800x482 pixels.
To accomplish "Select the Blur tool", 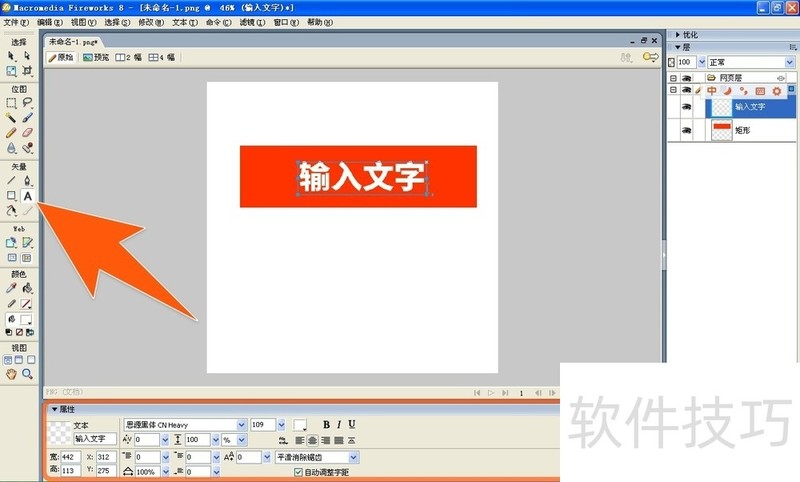I will [11, 148].
